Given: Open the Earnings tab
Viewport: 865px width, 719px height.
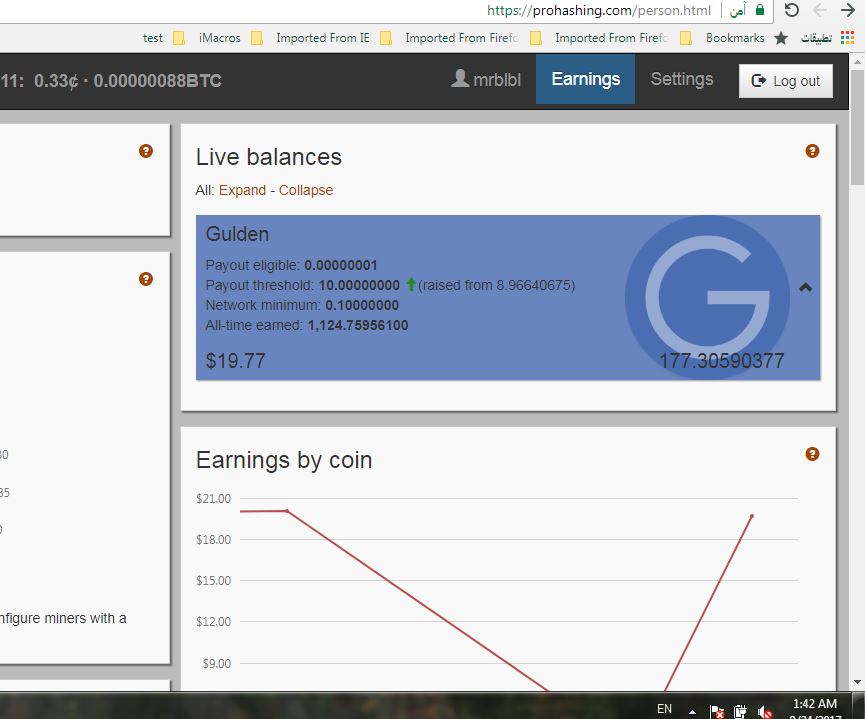Looking at the screenshot, I should 585,79.
